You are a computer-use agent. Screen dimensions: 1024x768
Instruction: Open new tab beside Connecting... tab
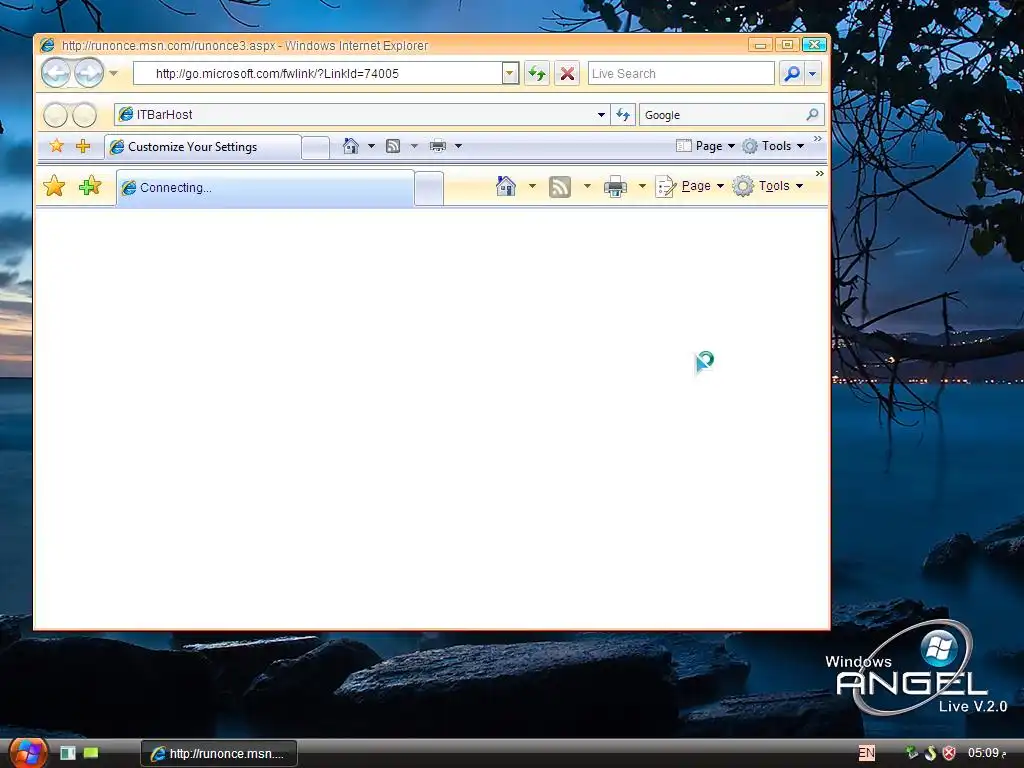click(x=429, y=189)
